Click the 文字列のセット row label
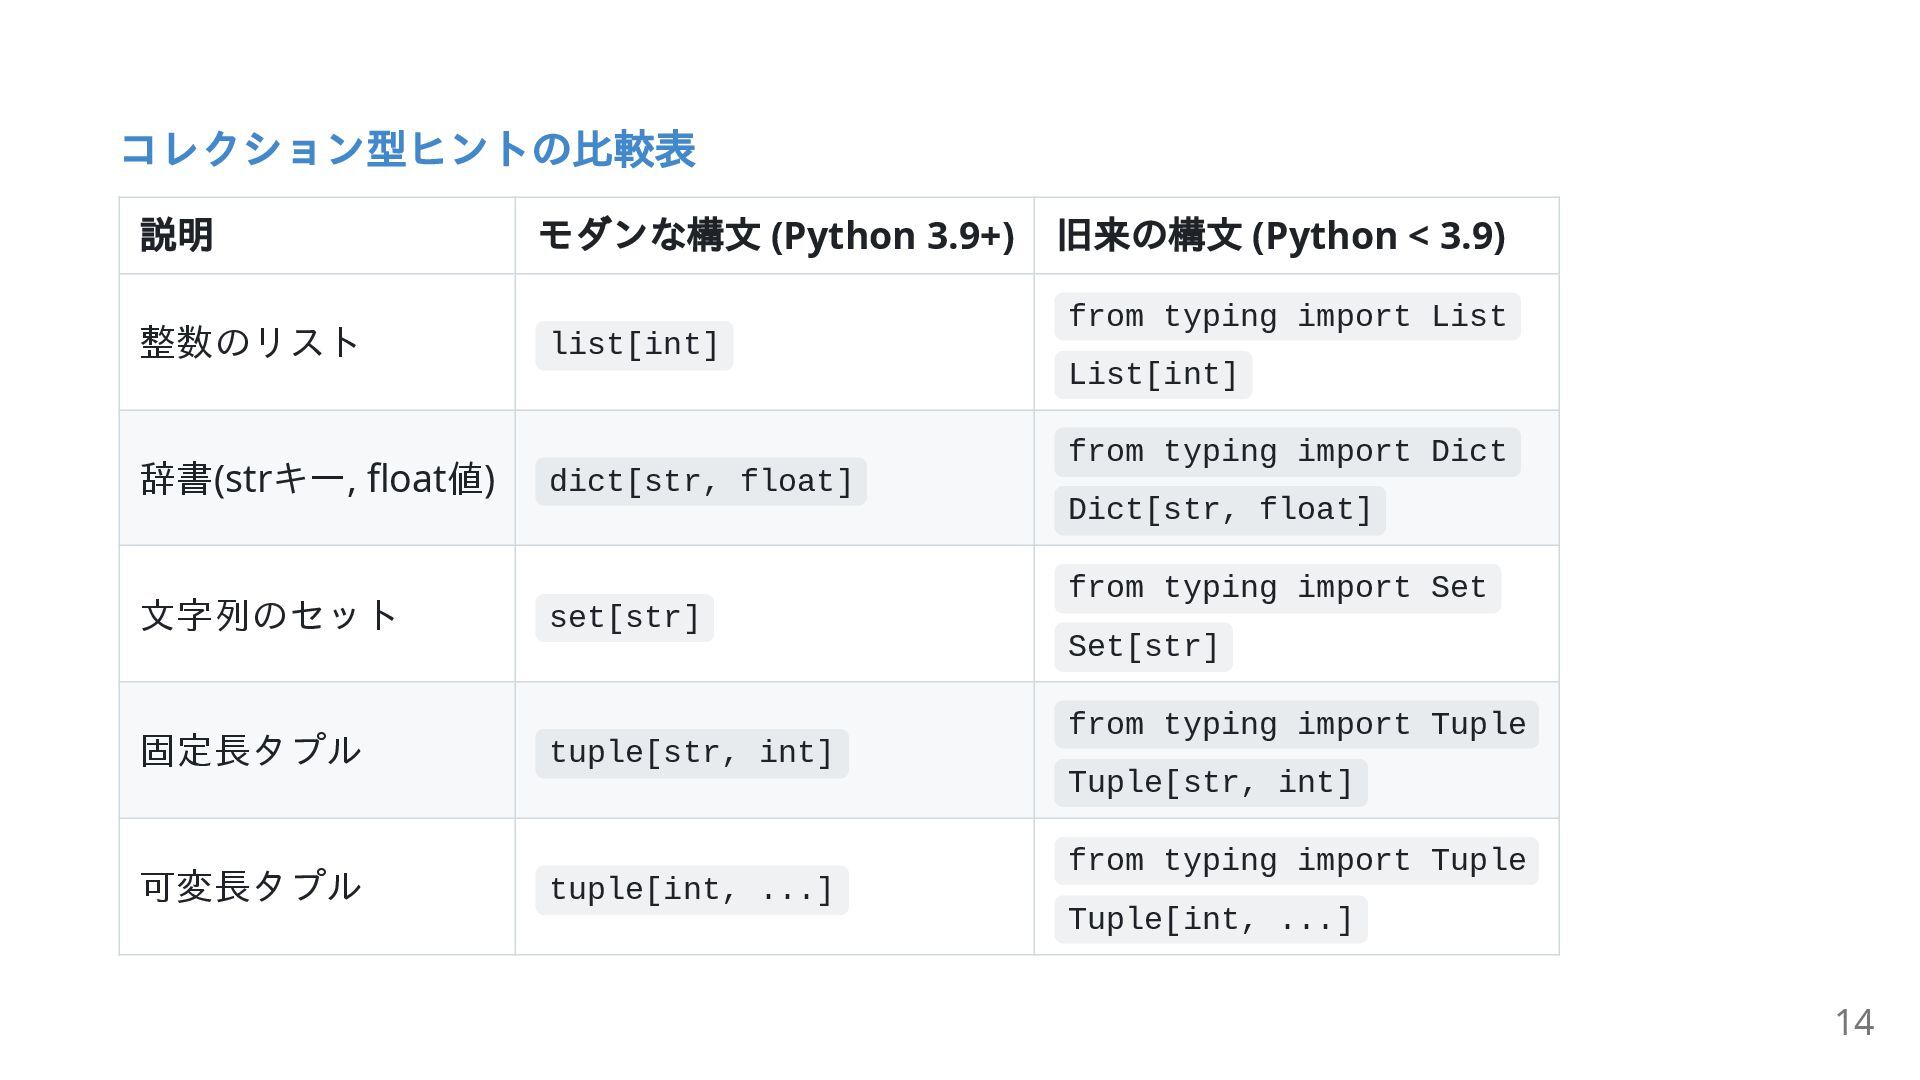 [269, 614]
